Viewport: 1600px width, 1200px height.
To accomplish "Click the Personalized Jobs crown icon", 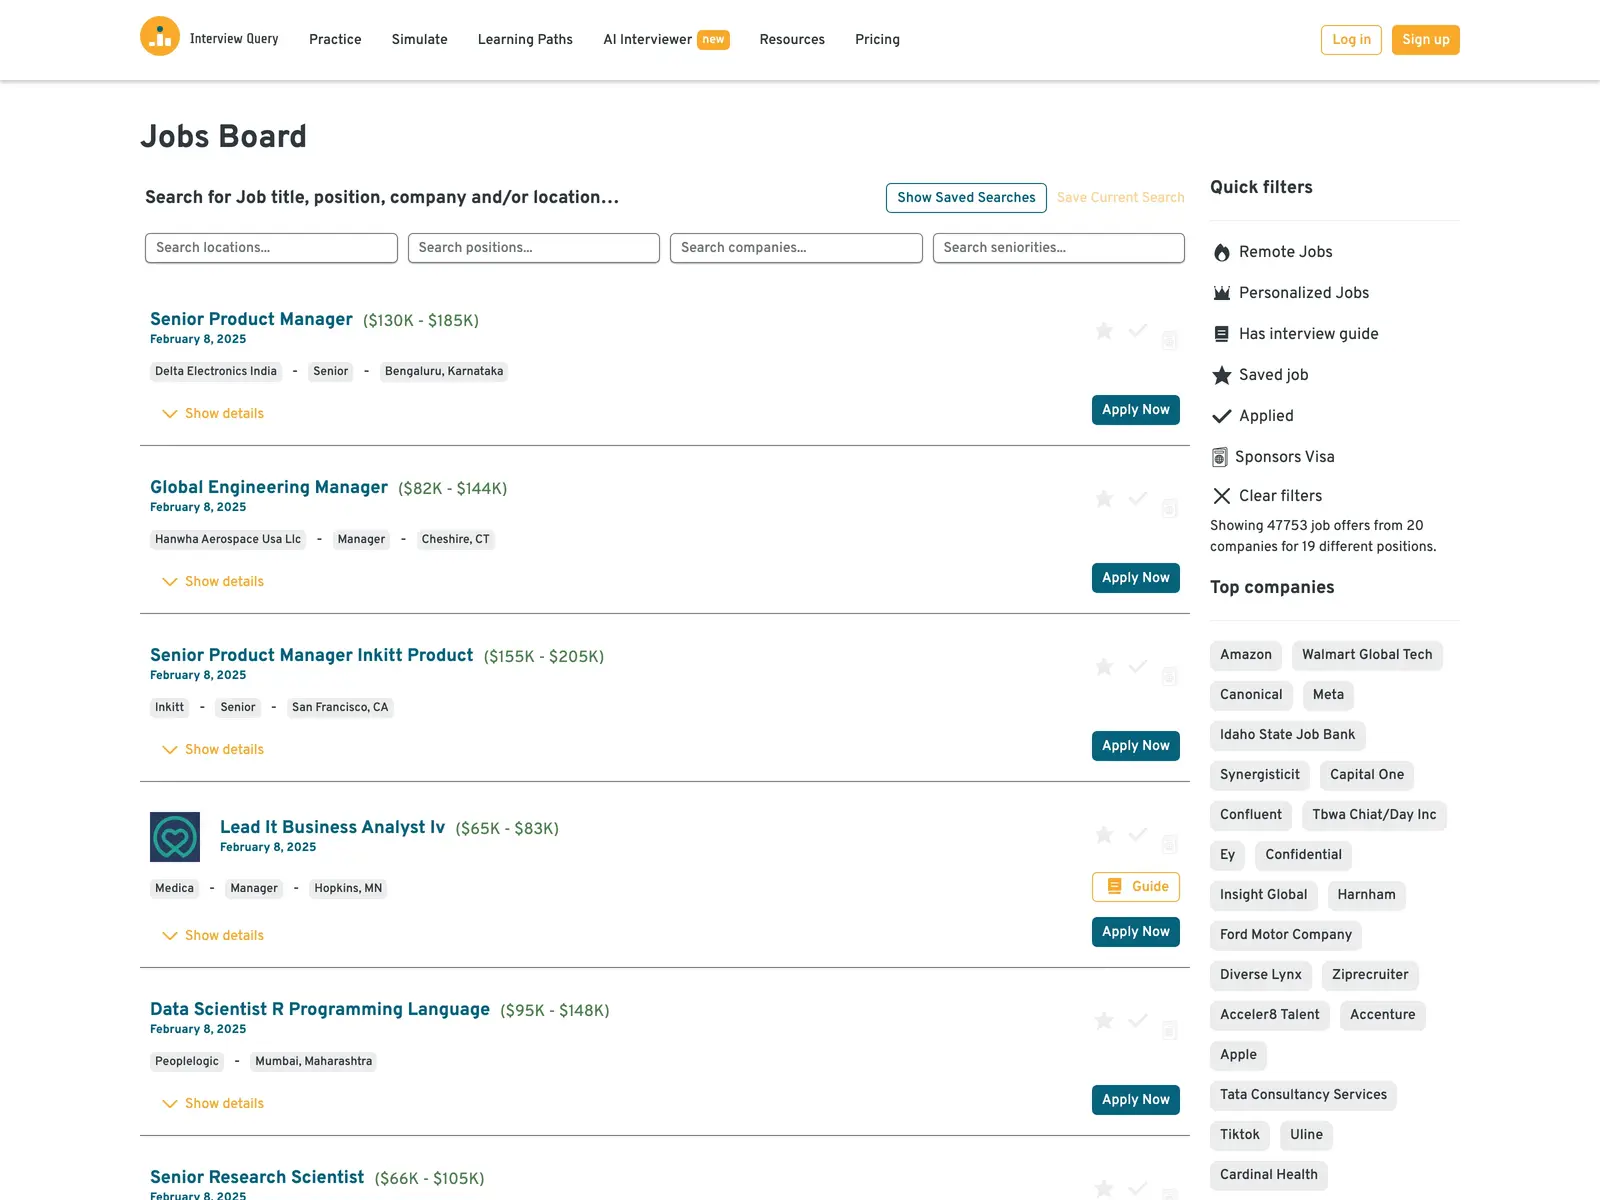I will pyautogui.click(x=1222, y=293).
